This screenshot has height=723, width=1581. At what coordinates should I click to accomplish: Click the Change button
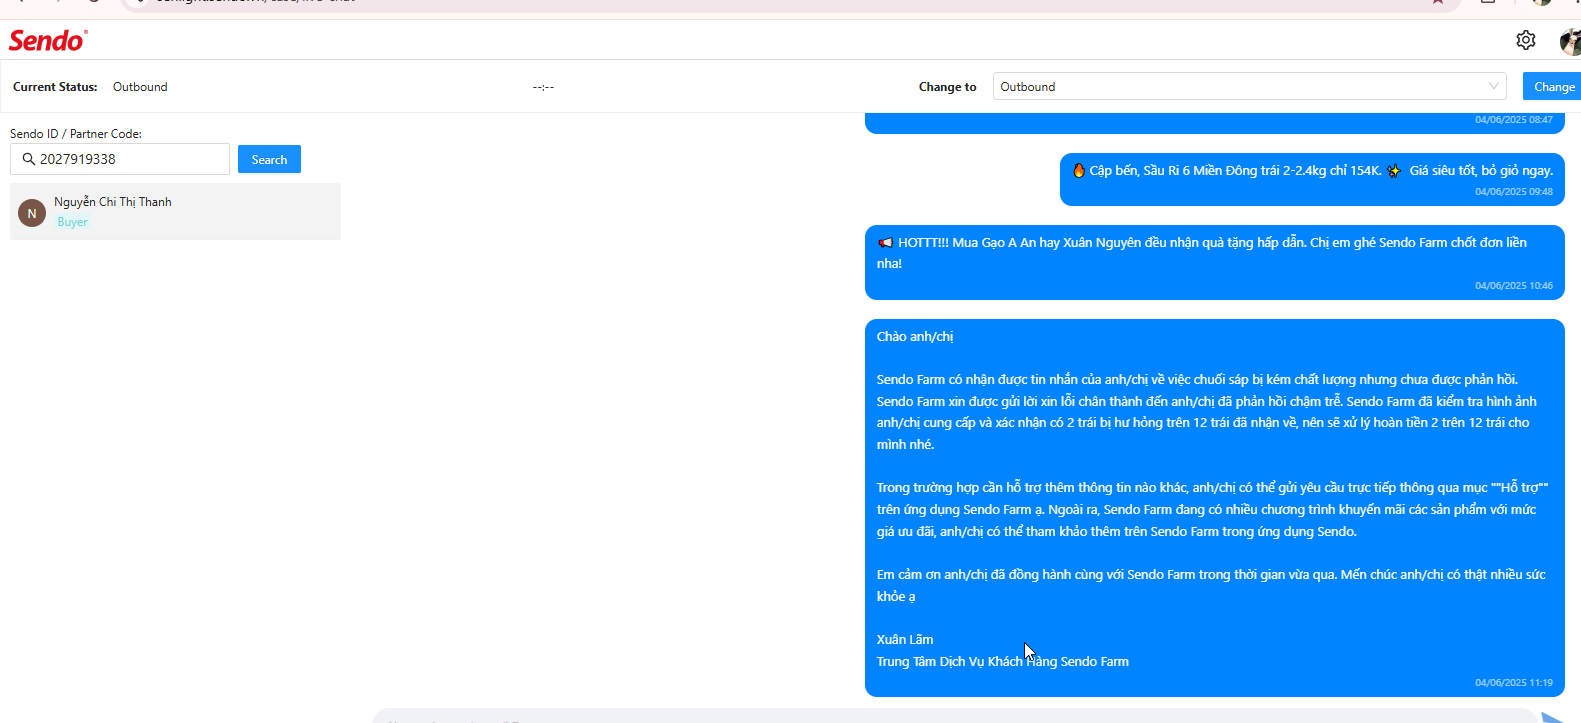tap(1553, 87)
